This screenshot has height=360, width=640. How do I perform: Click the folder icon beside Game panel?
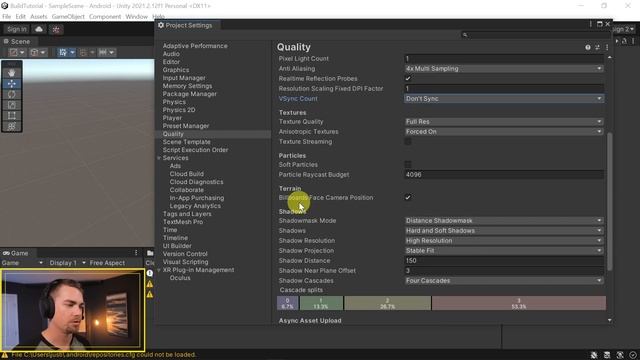(x=150, y=253)
